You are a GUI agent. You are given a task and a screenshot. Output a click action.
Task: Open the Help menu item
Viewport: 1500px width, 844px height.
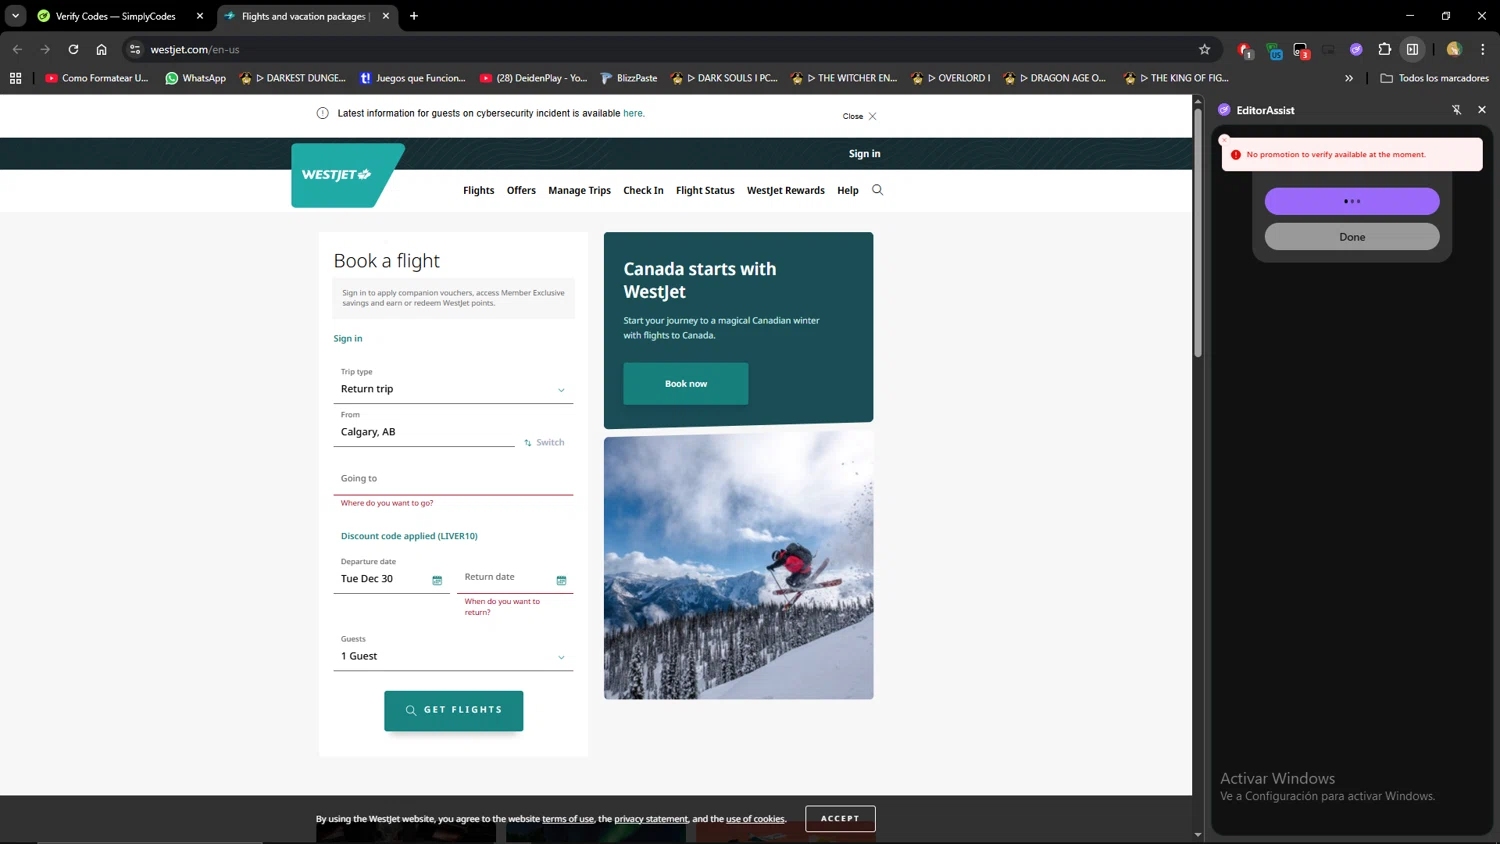pyautogui.click(x=848, y=190)
